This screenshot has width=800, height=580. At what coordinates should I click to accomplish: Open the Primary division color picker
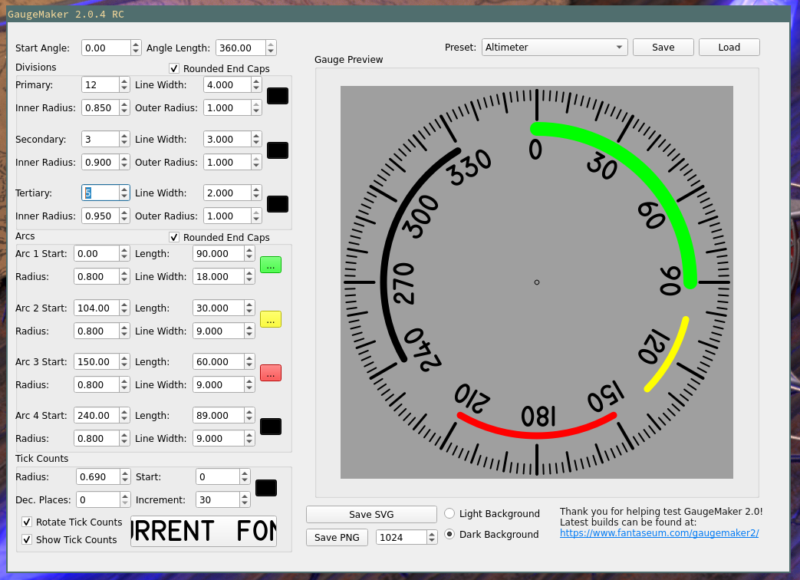tap(277, 95)
